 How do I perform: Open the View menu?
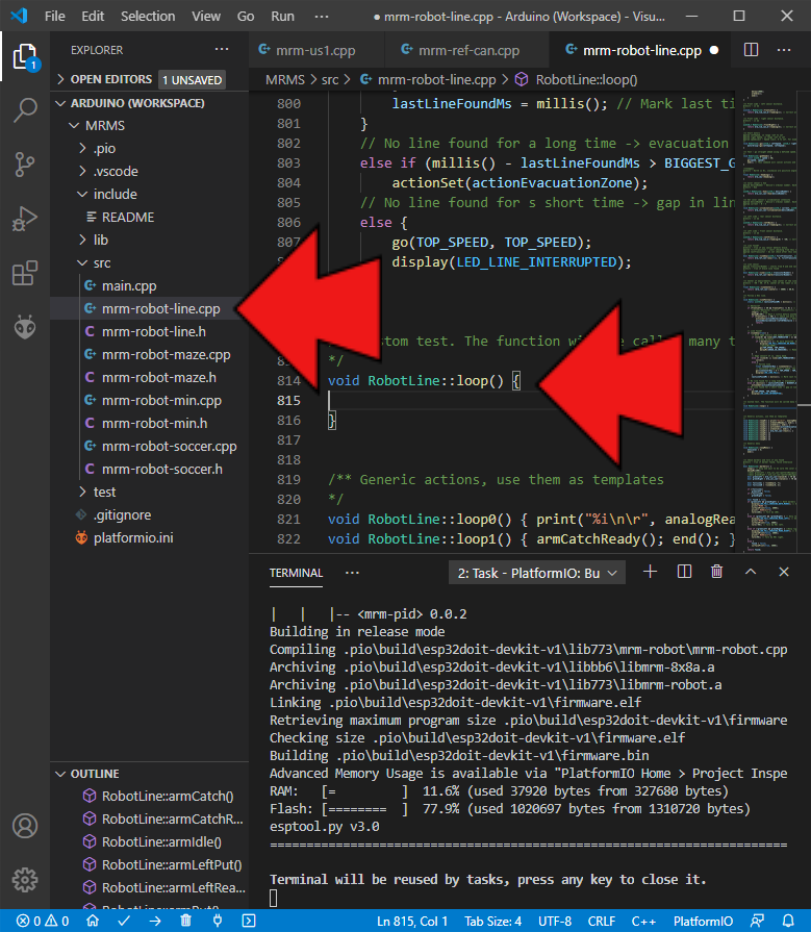tap(206, 16)
